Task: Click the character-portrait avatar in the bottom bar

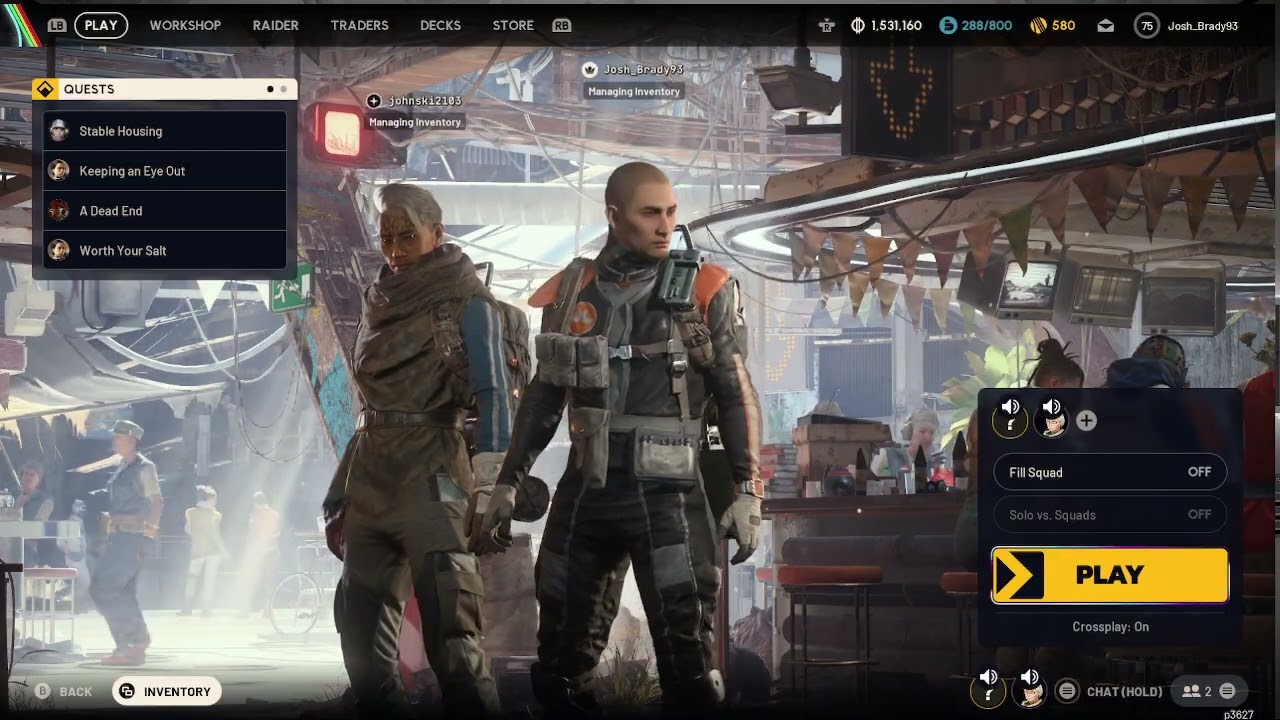Action: coord(1029,692)
